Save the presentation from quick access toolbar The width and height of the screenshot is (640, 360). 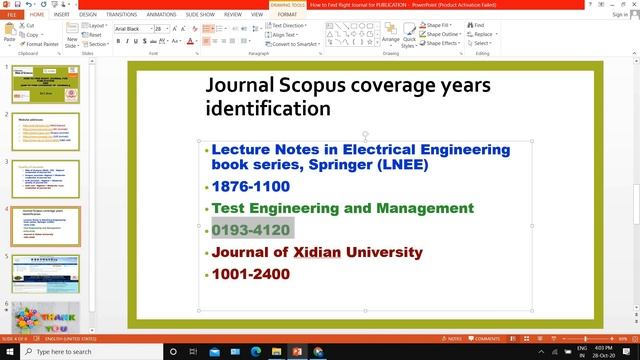click(18, 4)
